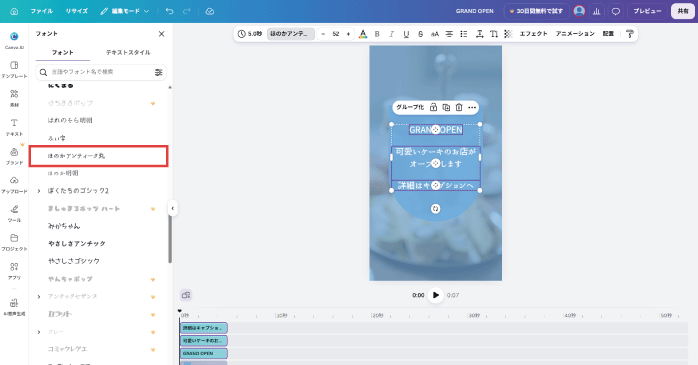Viewport: 698px width, 365px height.
Task: Open テンプレート panel in sidebar
Action: coord(14,69)
